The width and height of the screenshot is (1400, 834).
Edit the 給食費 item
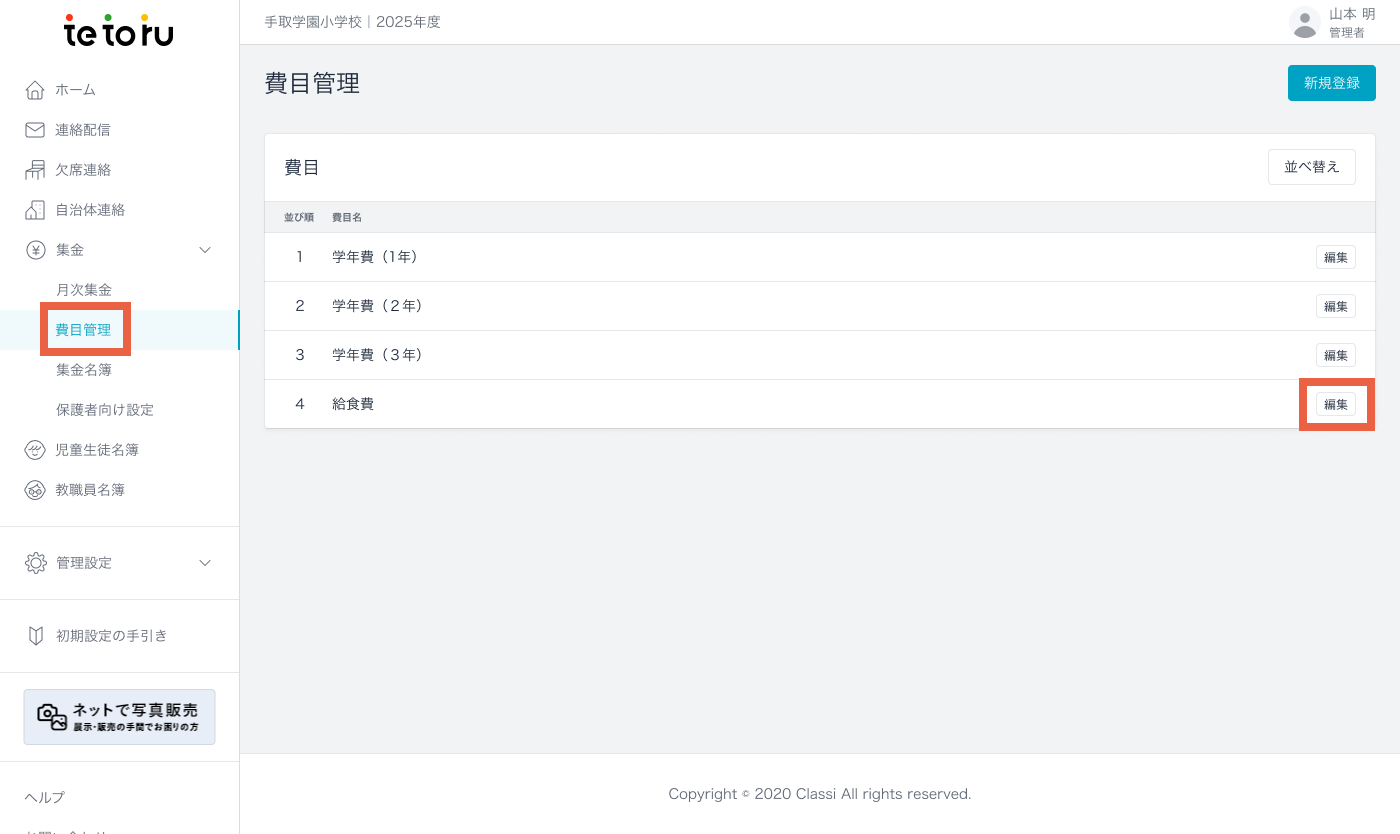[1335, 404]
